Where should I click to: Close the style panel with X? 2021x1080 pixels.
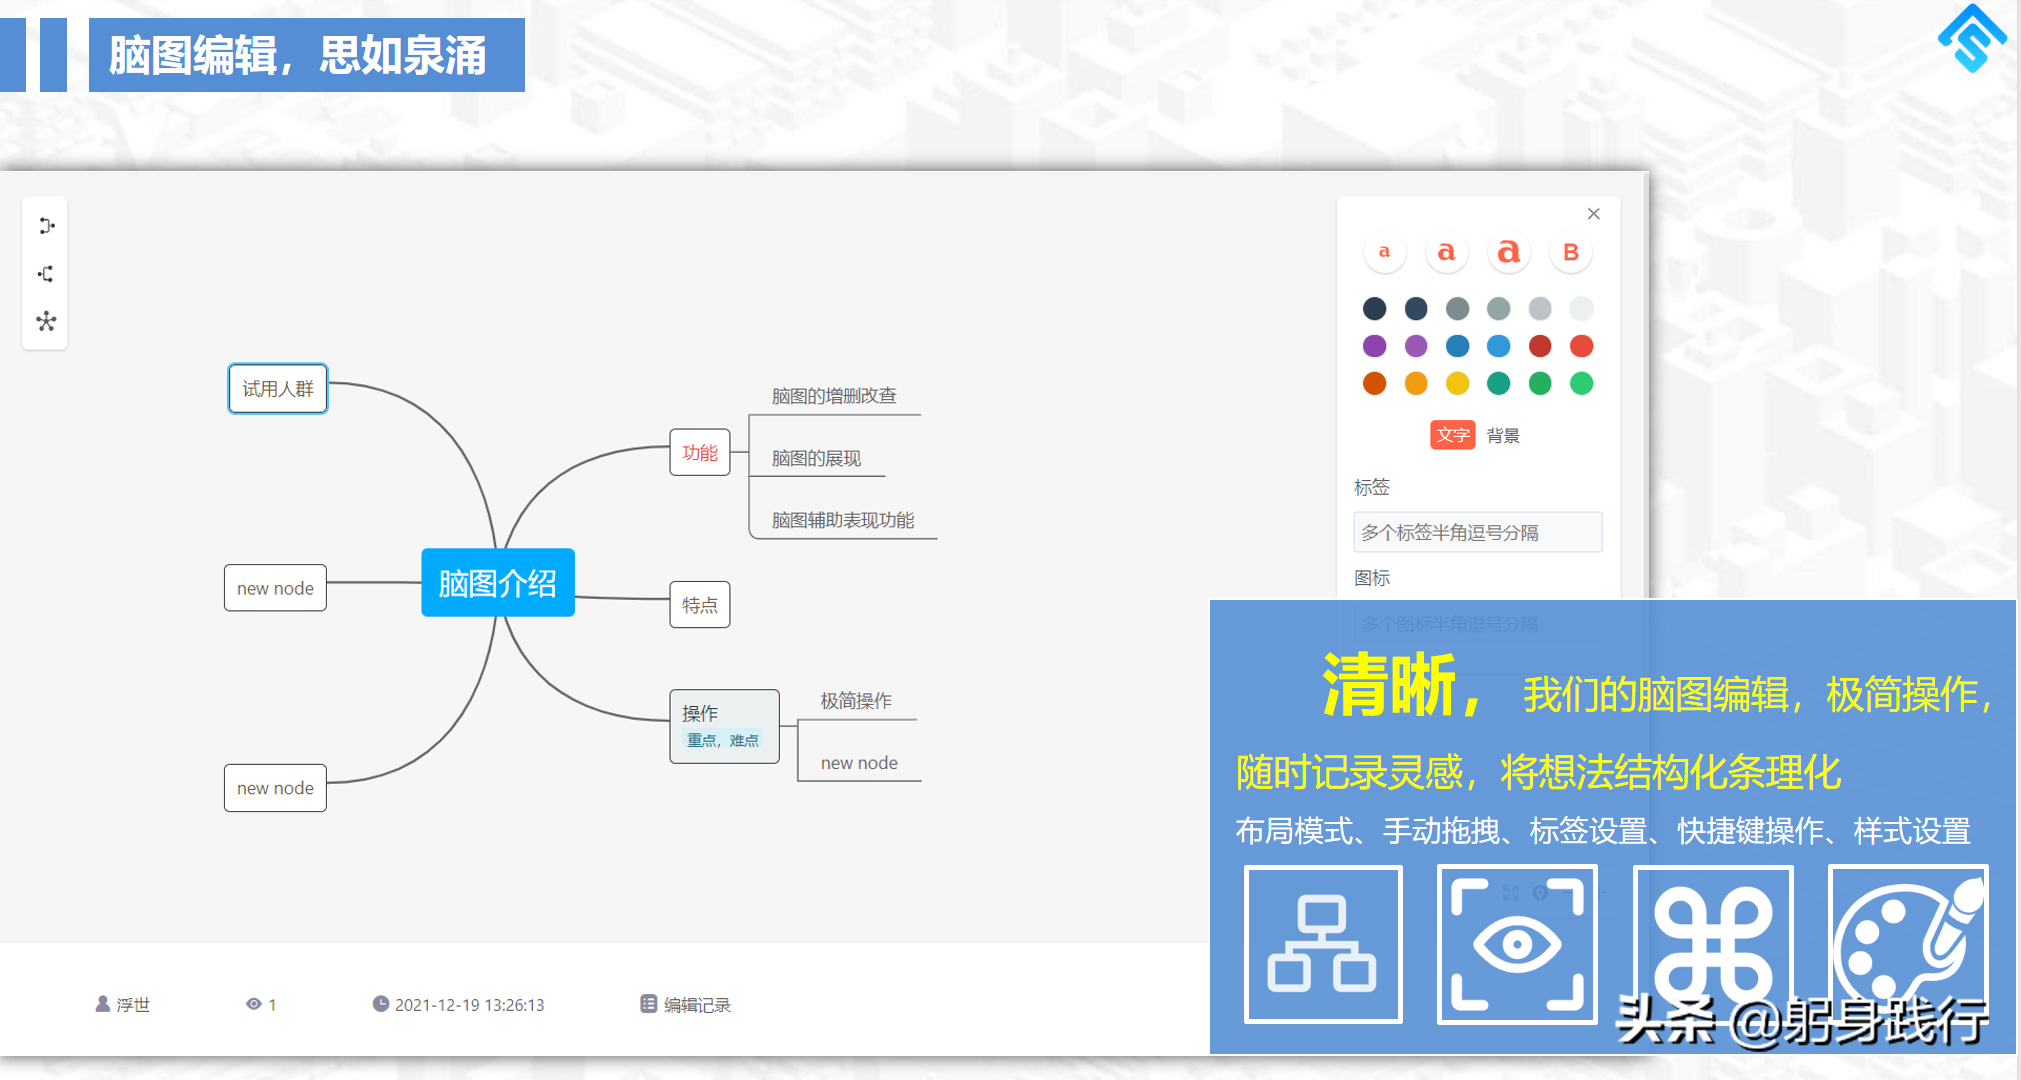[x=1594, y=214]
